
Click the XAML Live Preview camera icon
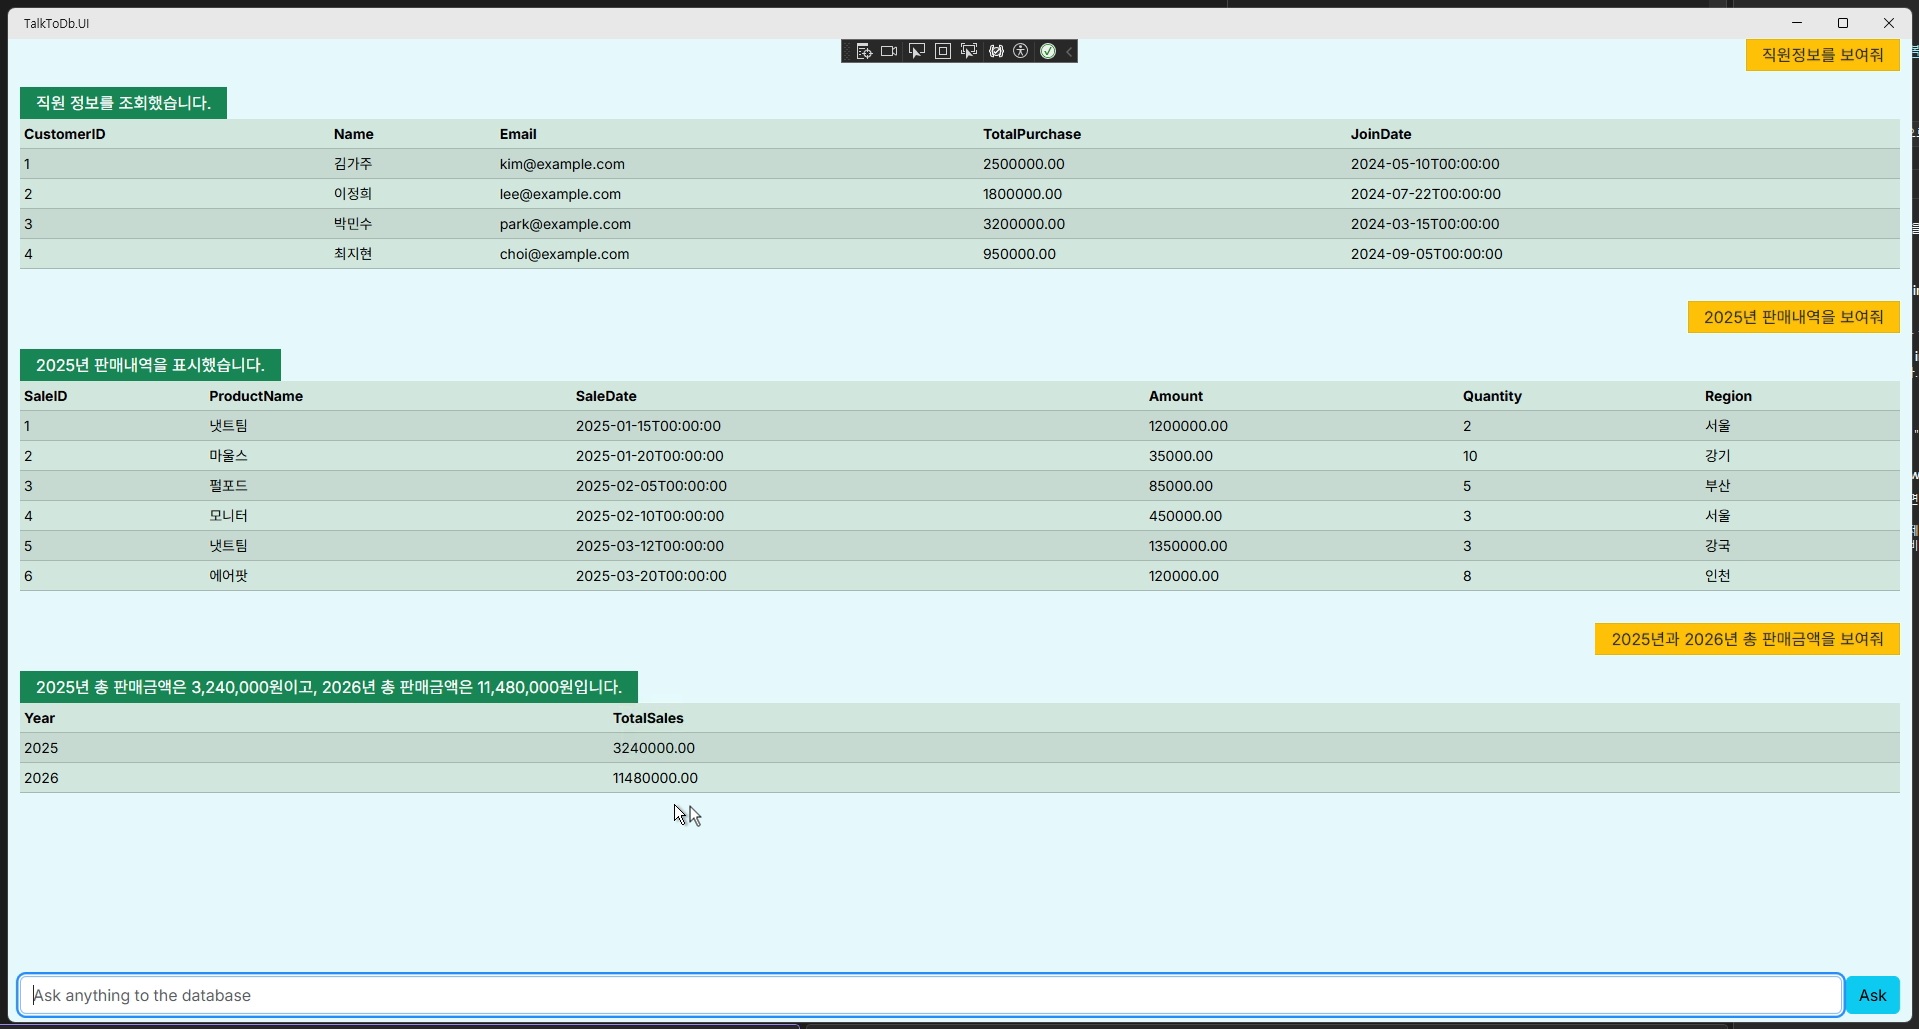889,51
